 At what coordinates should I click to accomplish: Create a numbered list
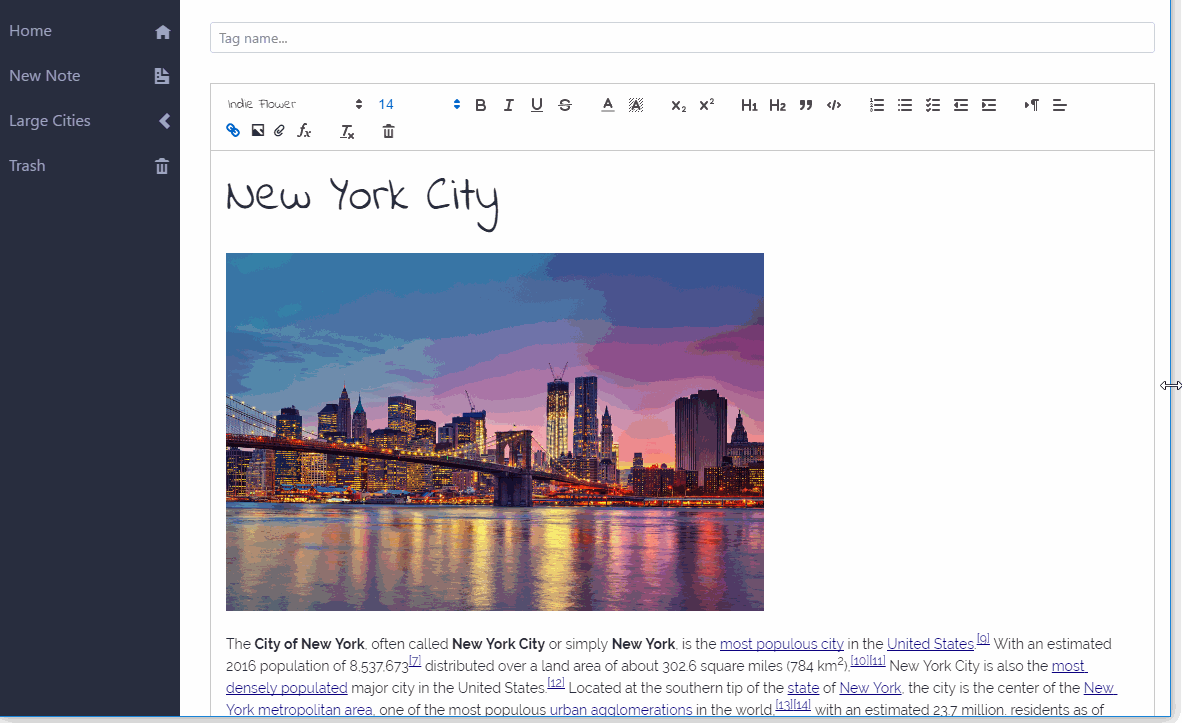877,106
